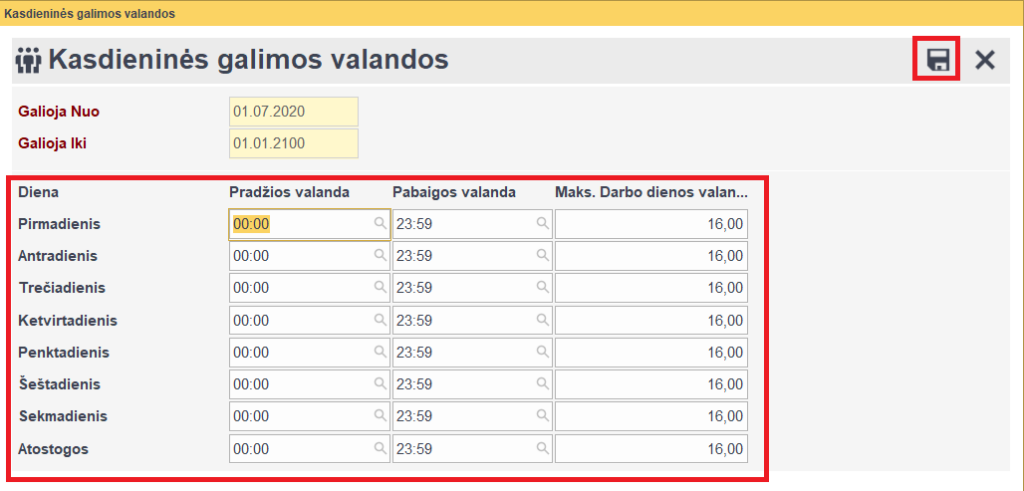Open lookup for Pirmadienis end hour
1024x491 pixels.
542,225
